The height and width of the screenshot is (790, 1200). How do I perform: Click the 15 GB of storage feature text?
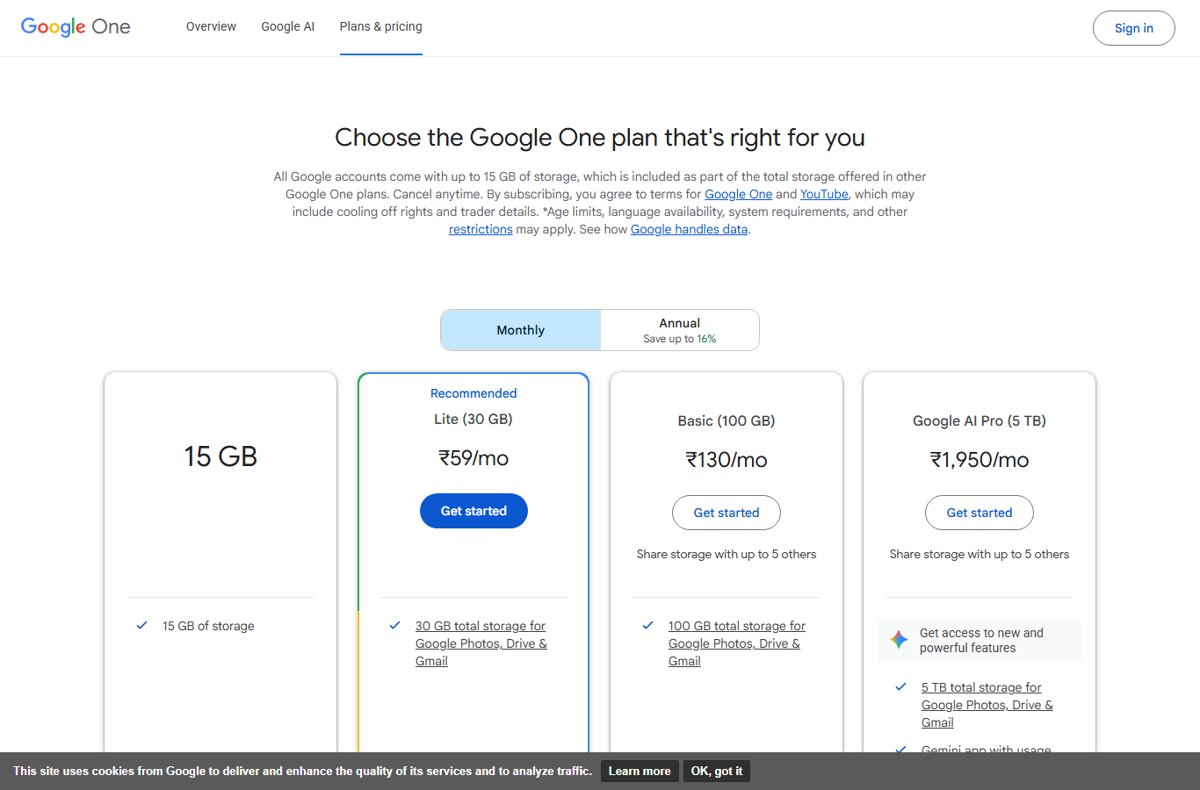tap(208, 626)
